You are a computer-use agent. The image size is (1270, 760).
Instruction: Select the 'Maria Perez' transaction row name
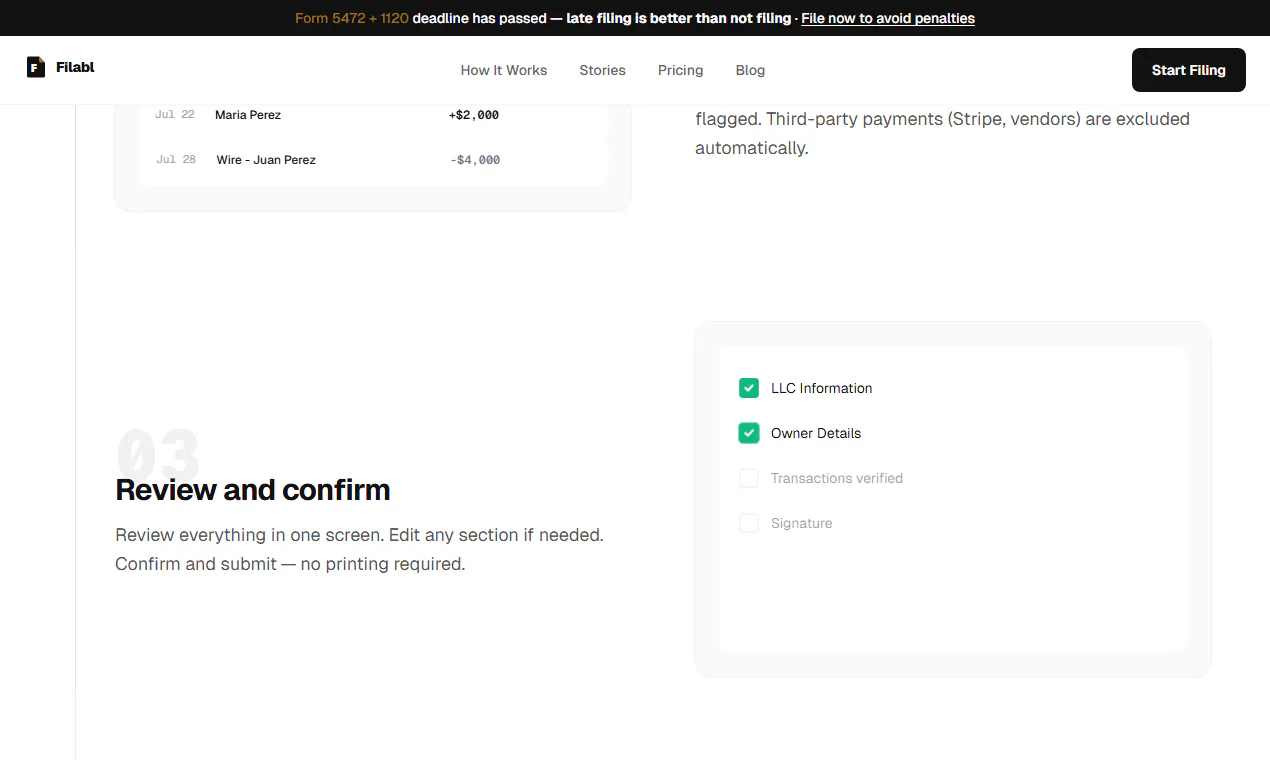pos(248,115)
